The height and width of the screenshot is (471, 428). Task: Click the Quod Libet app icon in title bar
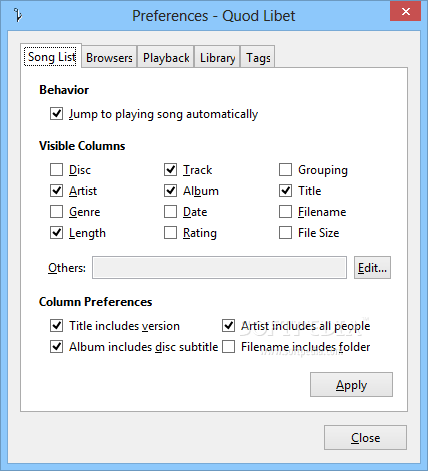coord(18,15)
